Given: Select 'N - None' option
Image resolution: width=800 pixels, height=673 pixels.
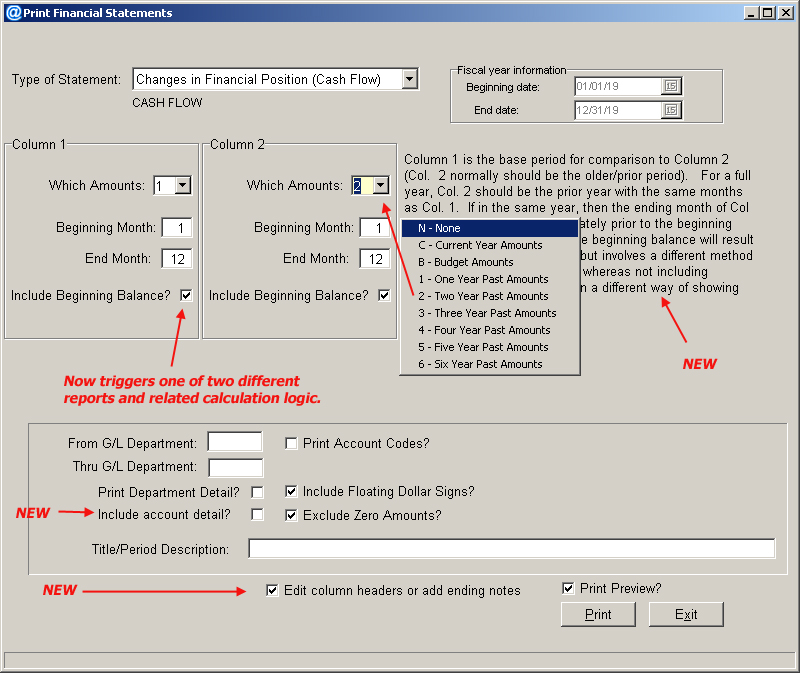Looking at the screenshot, I should (x=490, y=228).
